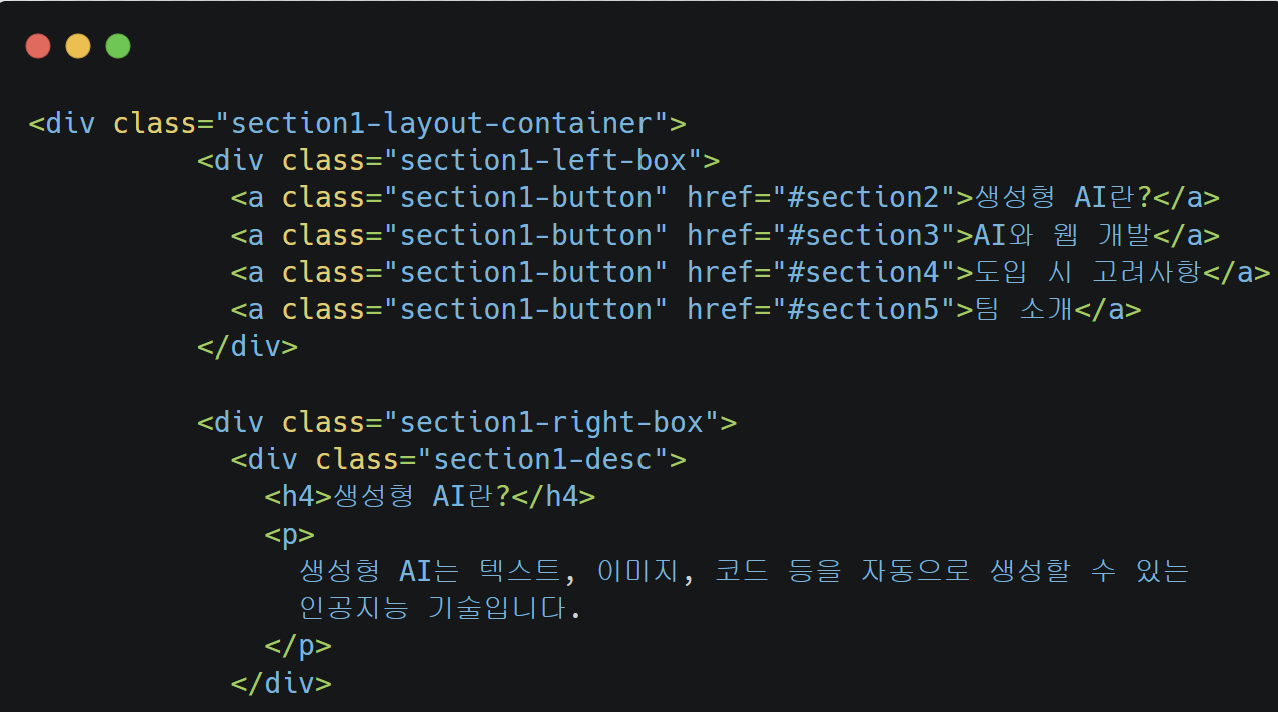Image resolution: width=1278 pixels, height=712 pixels.
Task: Click the h4 heading '생성형 AI란?'
Action: click(421, 497)
